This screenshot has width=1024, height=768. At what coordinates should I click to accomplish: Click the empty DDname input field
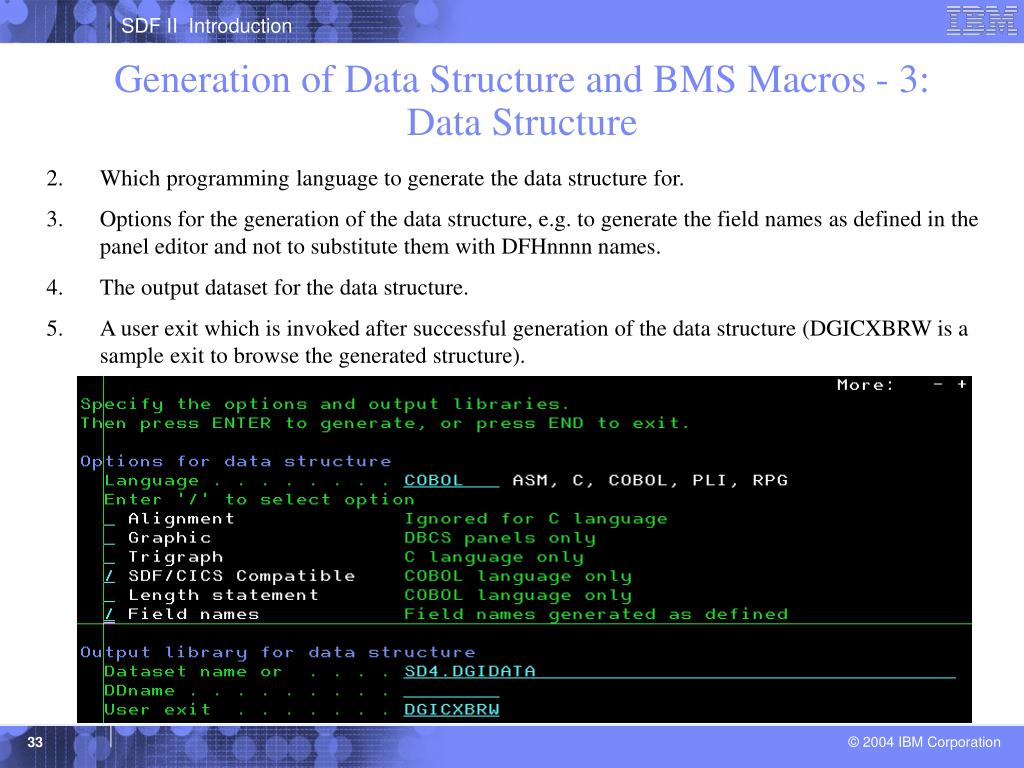(451, 690)
